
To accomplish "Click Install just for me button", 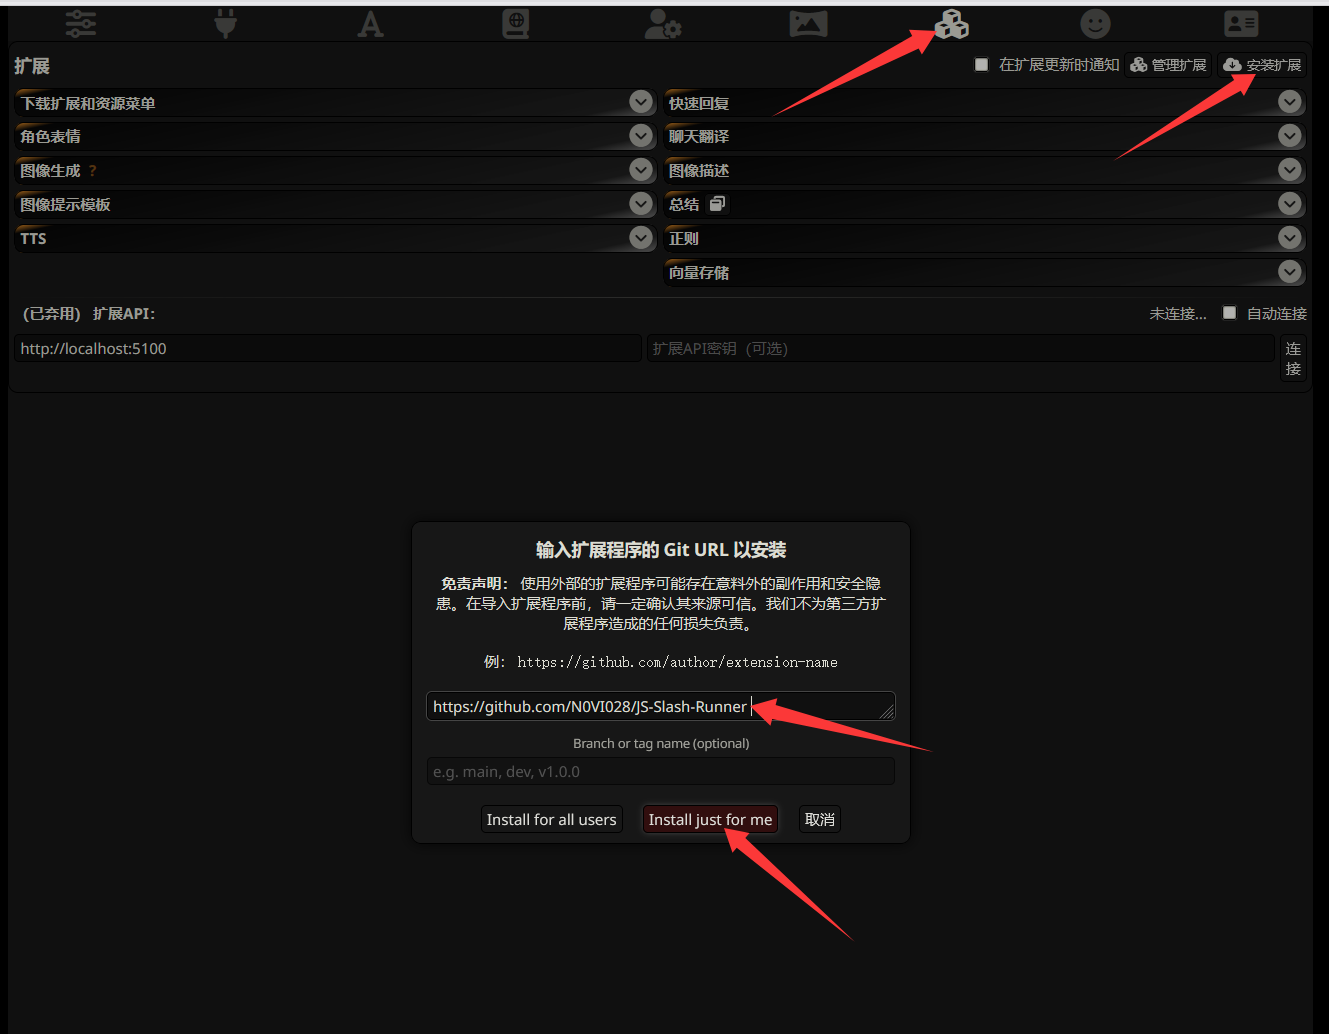I will click(710, 819).
